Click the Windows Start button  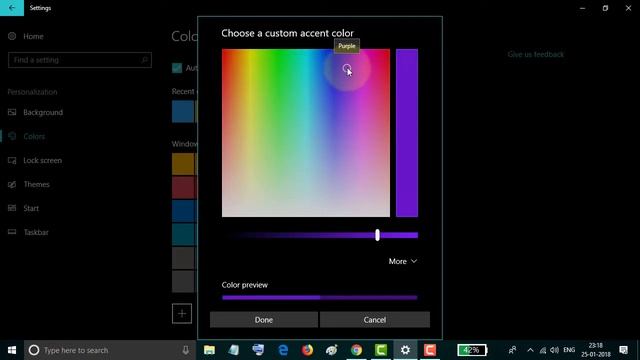[12, 350]
